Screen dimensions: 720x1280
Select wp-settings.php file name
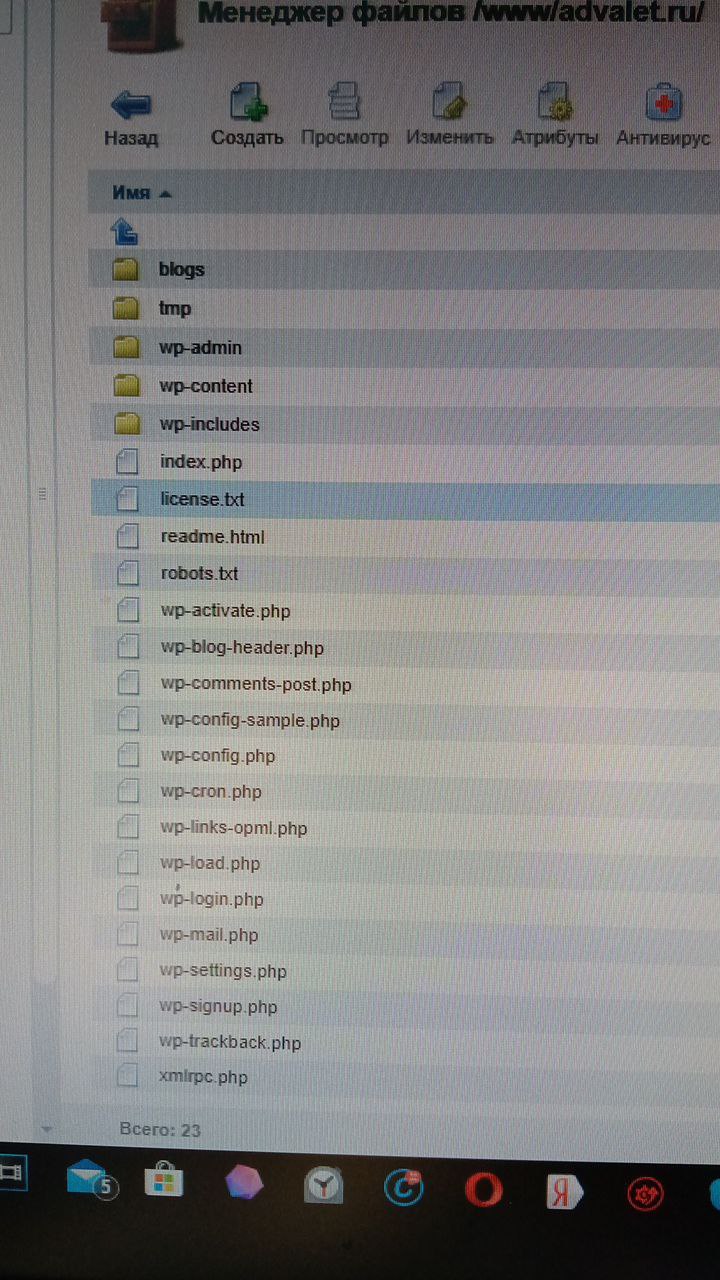223,971
